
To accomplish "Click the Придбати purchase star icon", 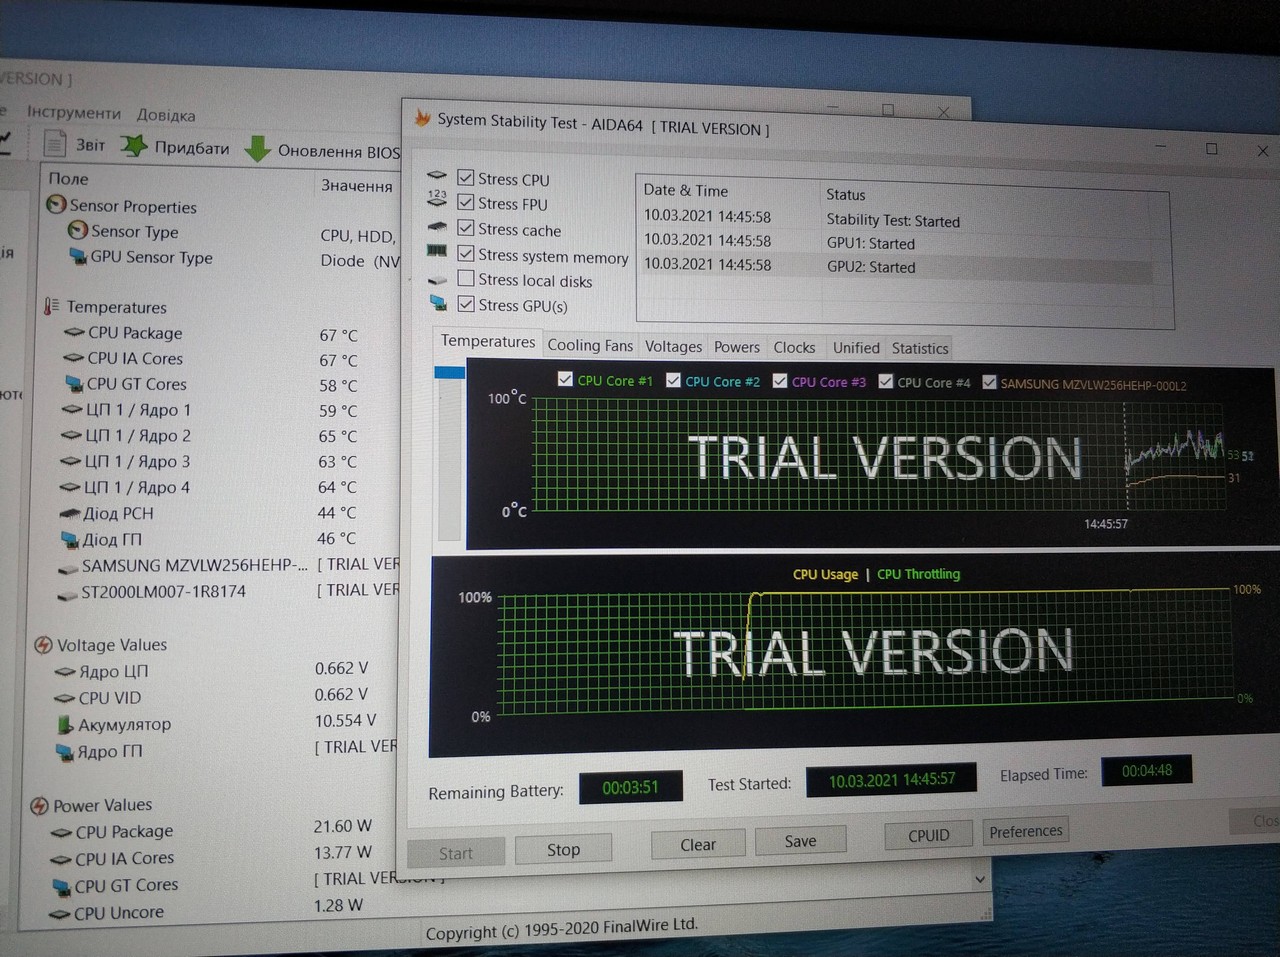I will tap(134, 146).
